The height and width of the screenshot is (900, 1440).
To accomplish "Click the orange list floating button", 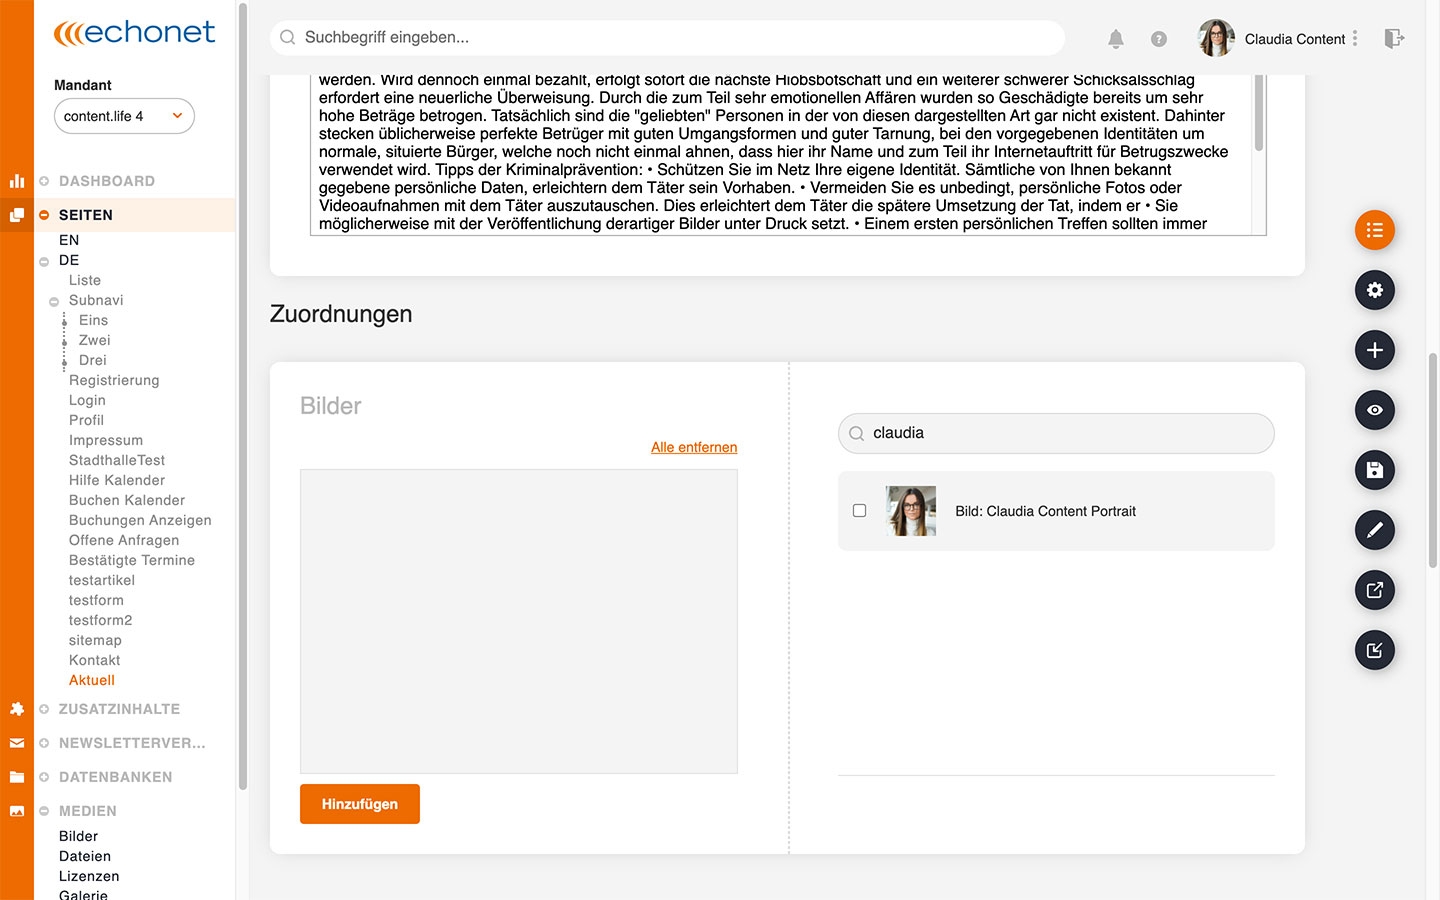I will 1375,230.
